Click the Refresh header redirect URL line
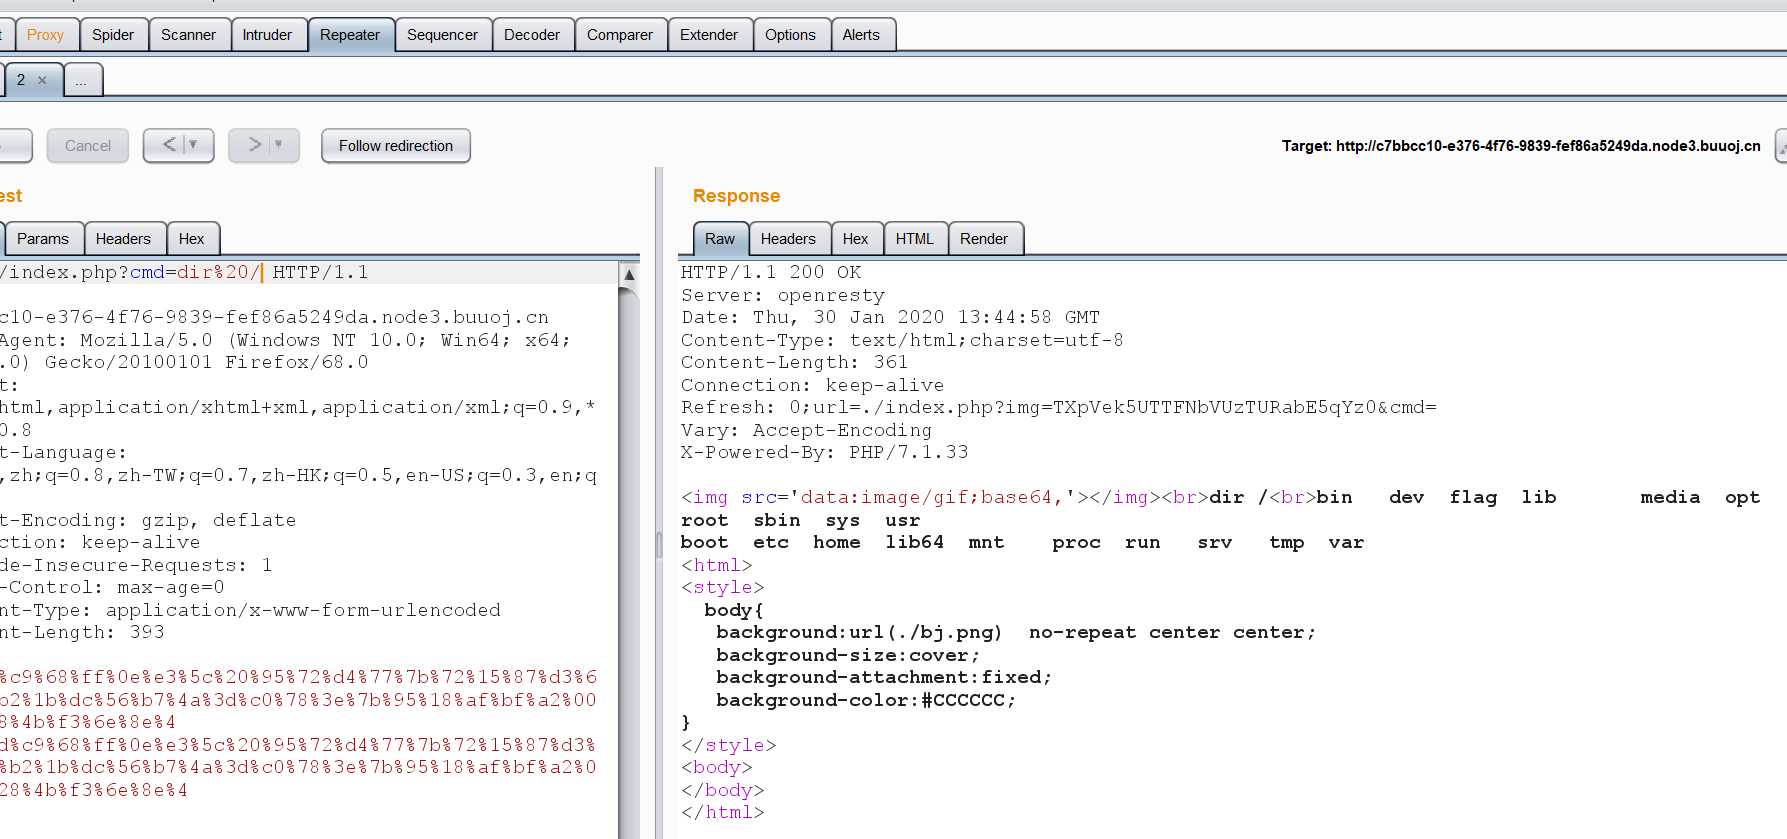Viewport: 1787px width, 839px height. point(1059,407)
